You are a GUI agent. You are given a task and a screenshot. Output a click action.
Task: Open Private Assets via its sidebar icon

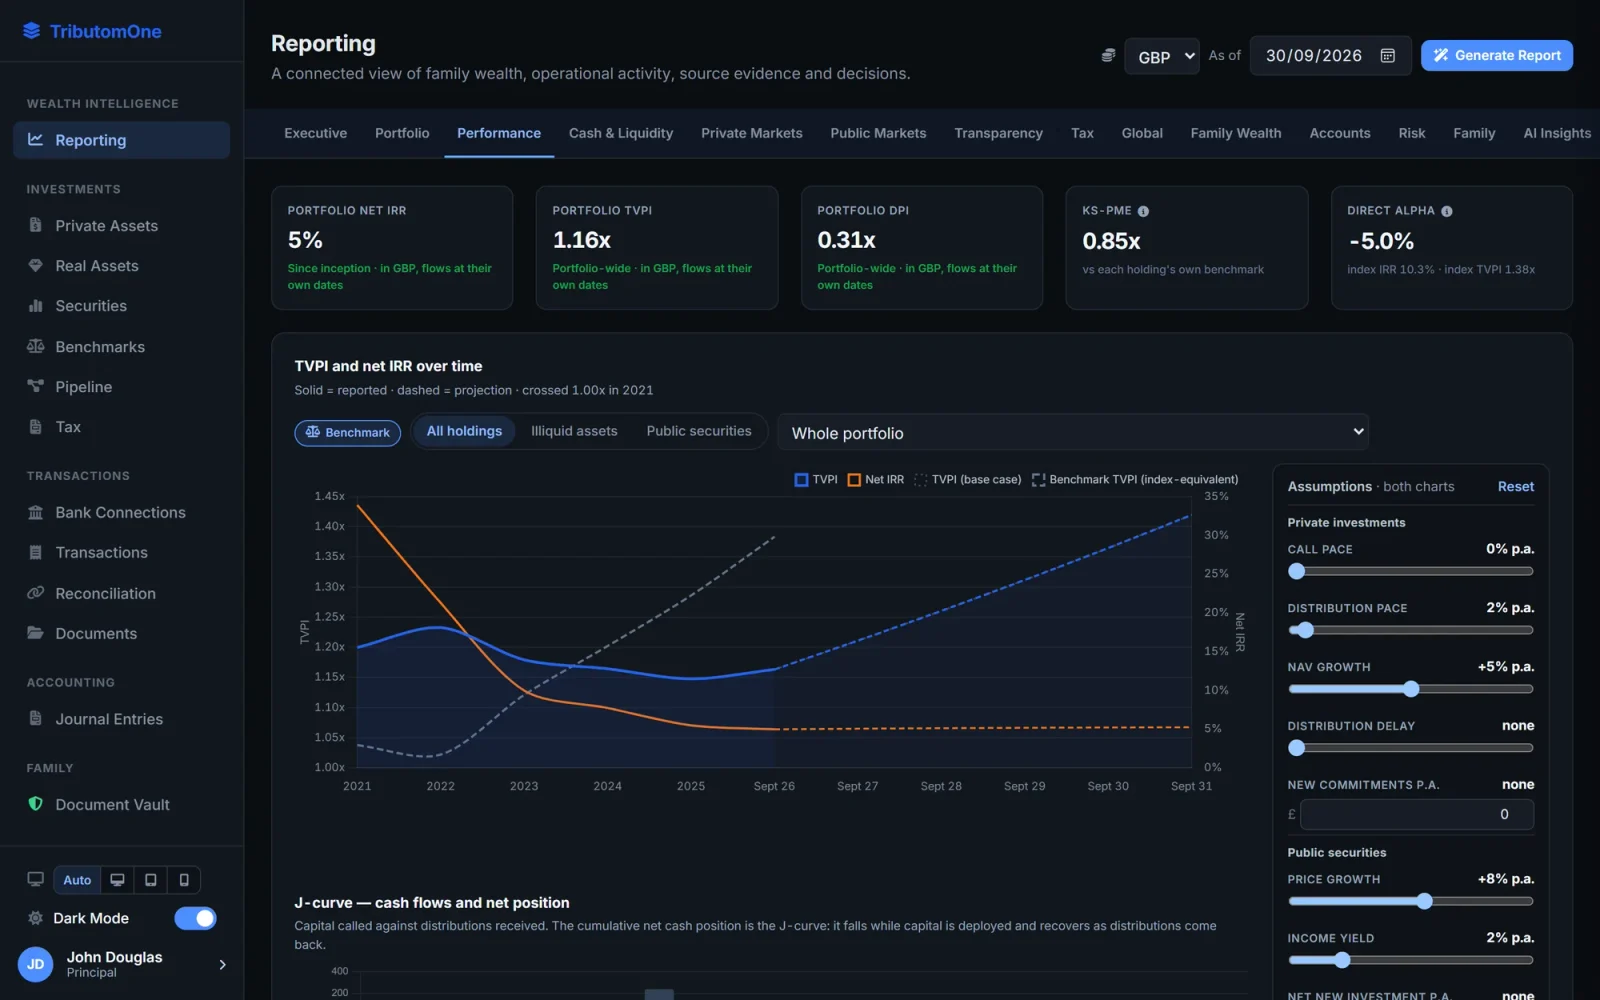coord(35,225)
